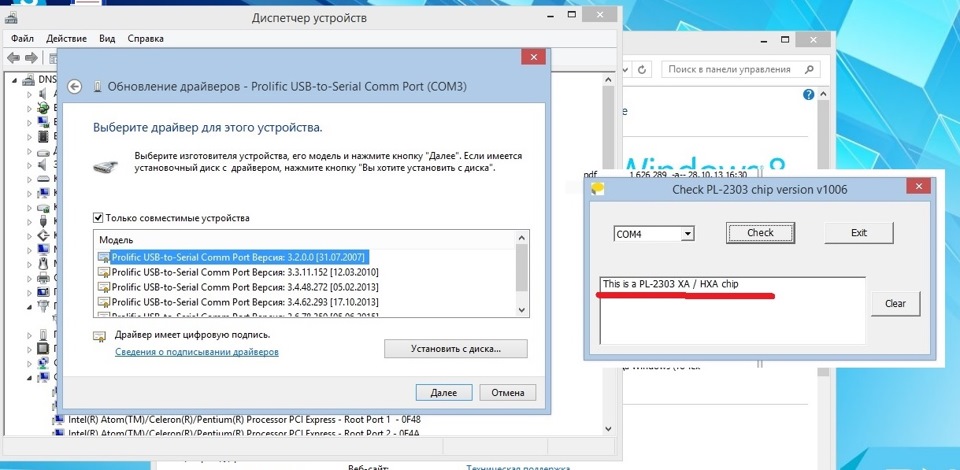Click the Exit button in PL-2303 window

(x=859, y=233)
